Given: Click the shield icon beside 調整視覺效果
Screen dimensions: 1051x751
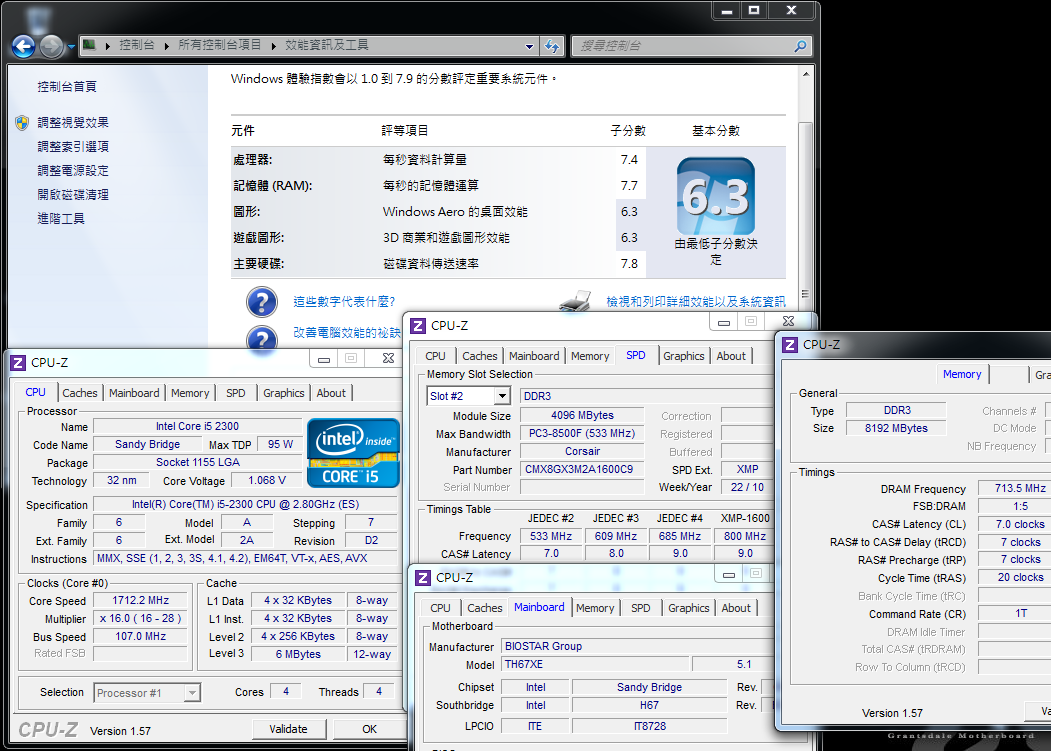Looking at the screenshot, I should [x=22, y=123].
